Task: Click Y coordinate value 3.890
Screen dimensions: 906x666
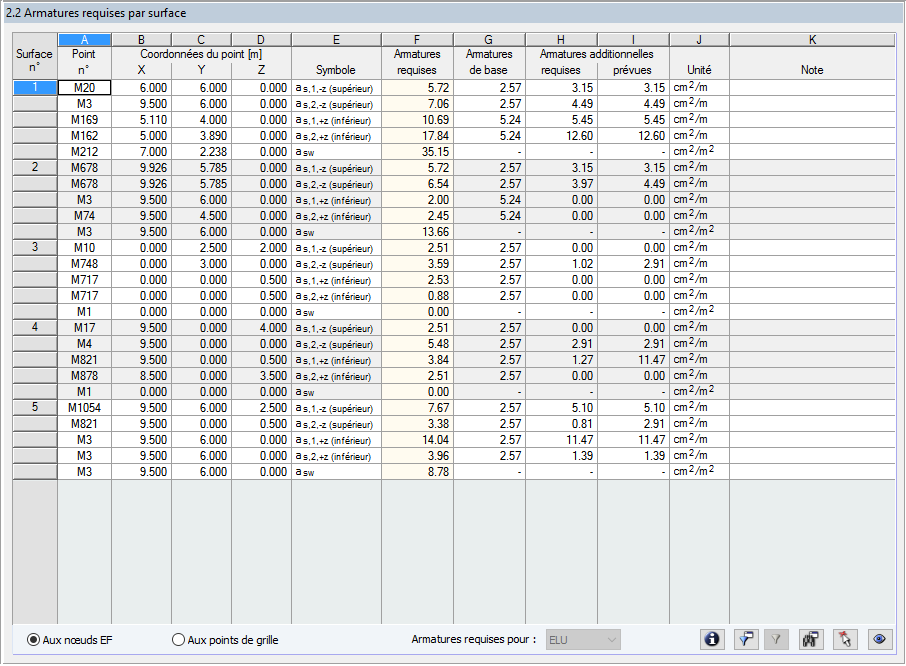Action: point(201,136)
